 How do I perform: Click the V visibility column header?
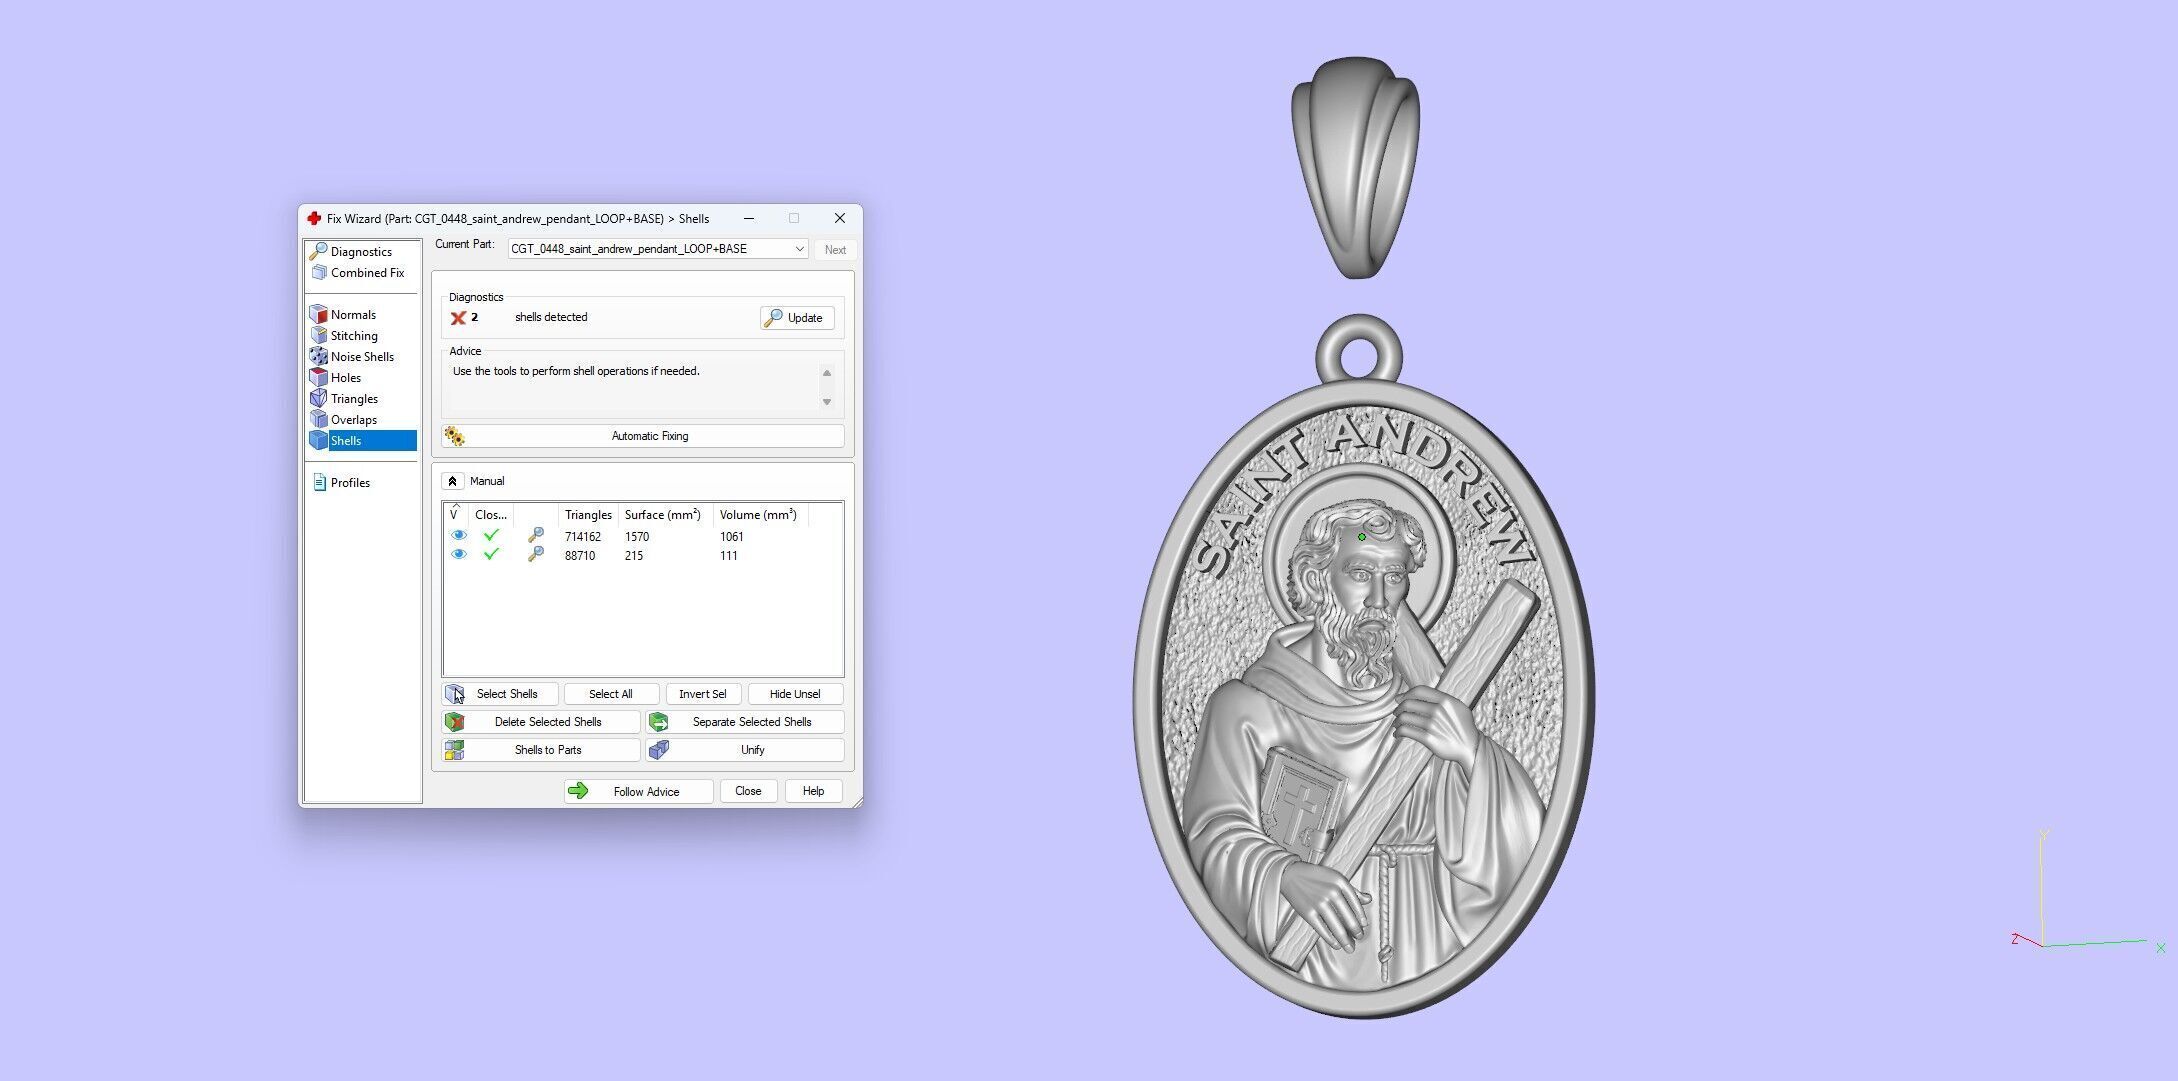(455, 515)
